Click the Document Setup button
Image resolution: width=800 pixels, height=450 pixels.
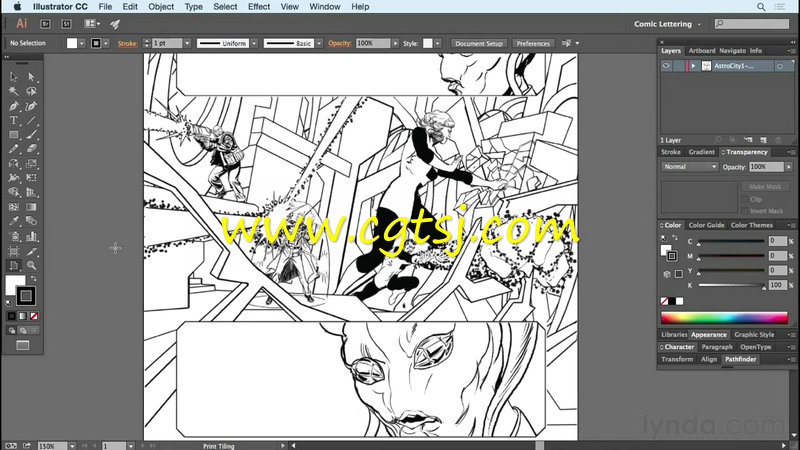[x=479, y=43]
